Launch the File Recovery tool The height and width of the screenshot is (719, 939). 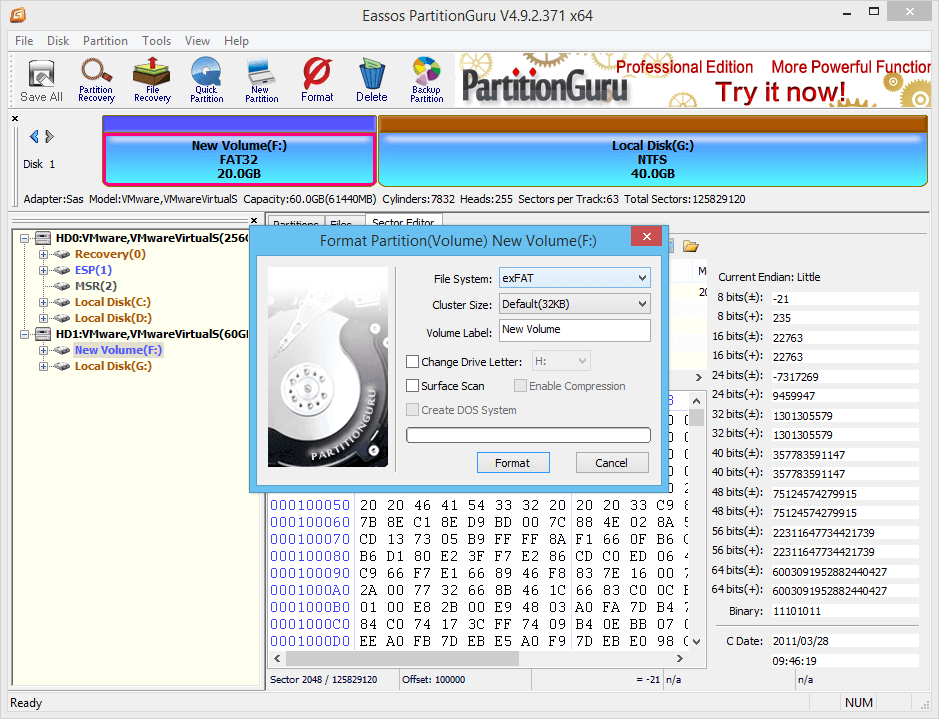pos(152,81)
